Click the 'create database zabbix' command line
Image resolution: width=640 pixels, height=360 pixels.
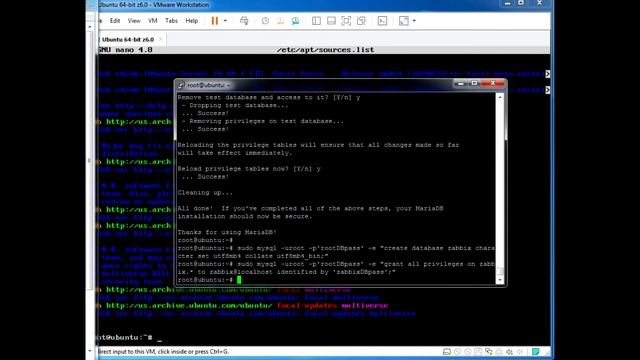coord(336,252)
